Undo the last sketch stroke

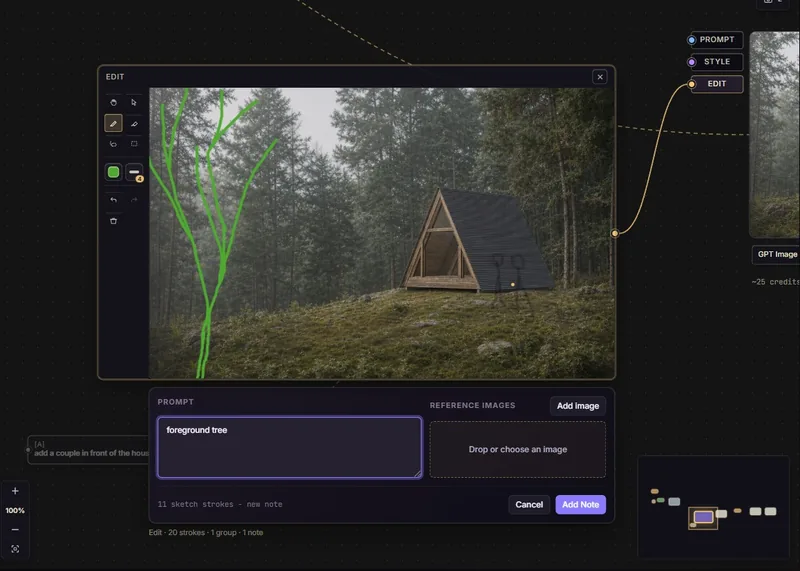113,200
